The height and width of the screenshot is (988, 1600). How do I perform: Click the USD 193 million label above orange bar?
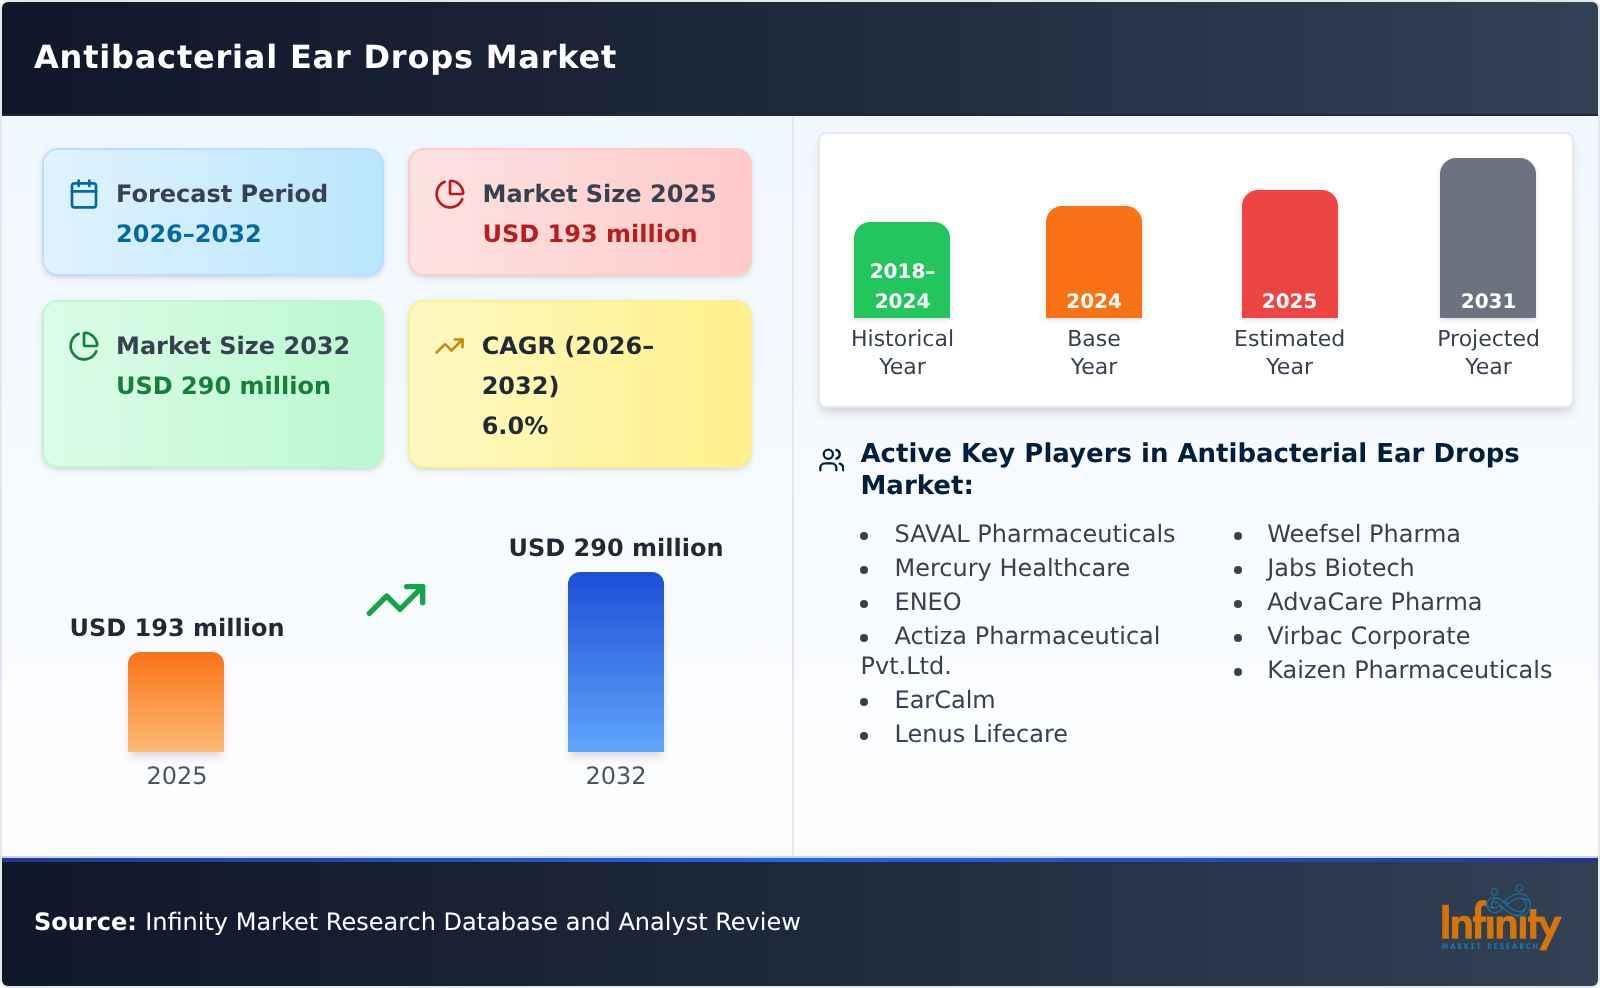[x=177, y=628]
